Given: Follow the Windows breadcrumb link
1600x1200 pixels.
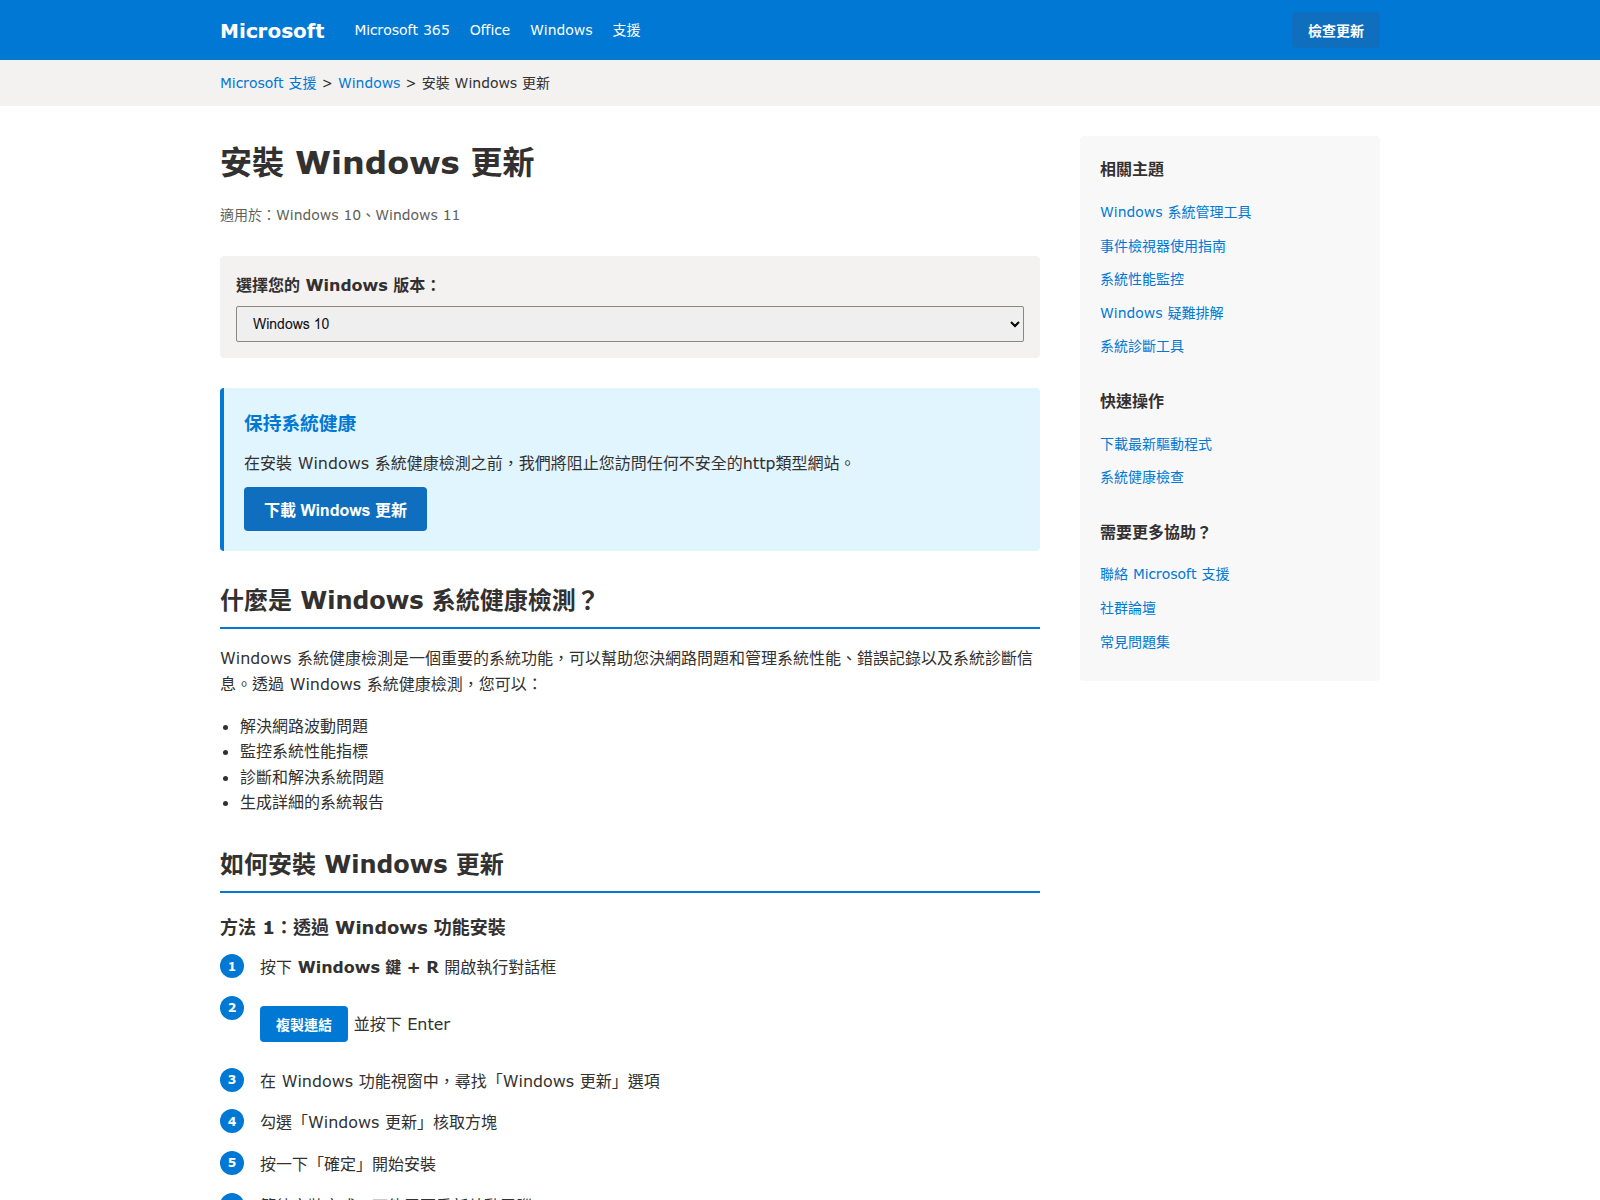Looking at the screenshot, I should [x=369, y=83].
